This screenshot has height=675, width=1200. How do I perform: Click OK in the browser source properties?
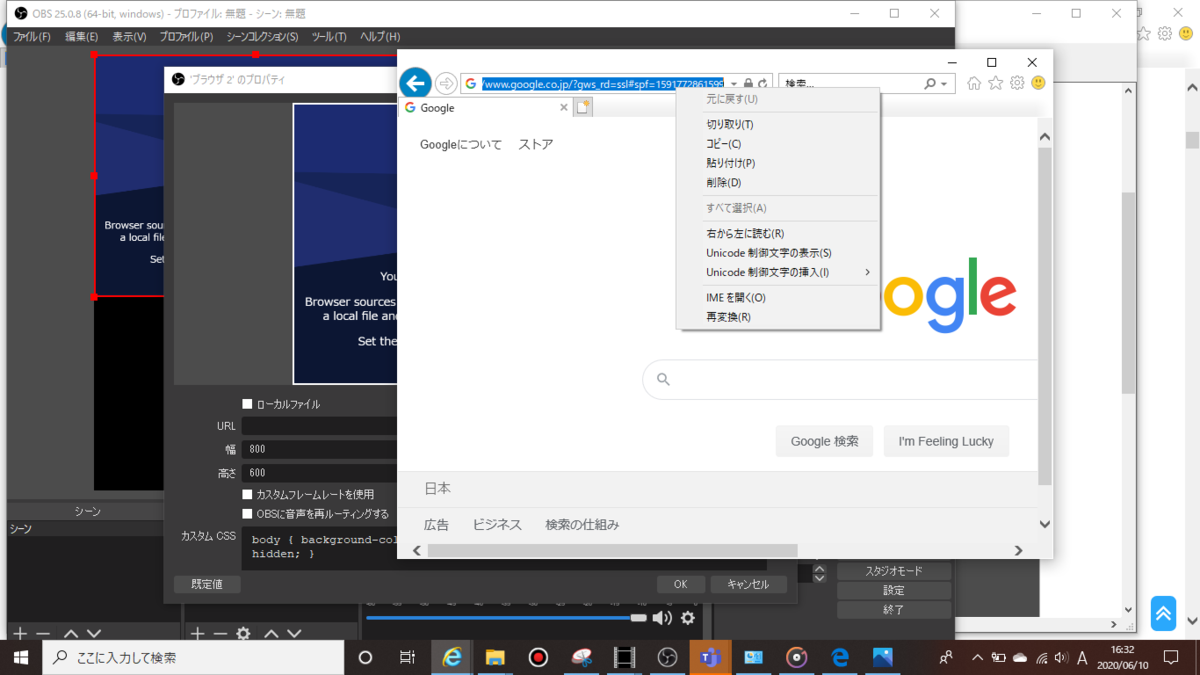[x=680, y=583]
